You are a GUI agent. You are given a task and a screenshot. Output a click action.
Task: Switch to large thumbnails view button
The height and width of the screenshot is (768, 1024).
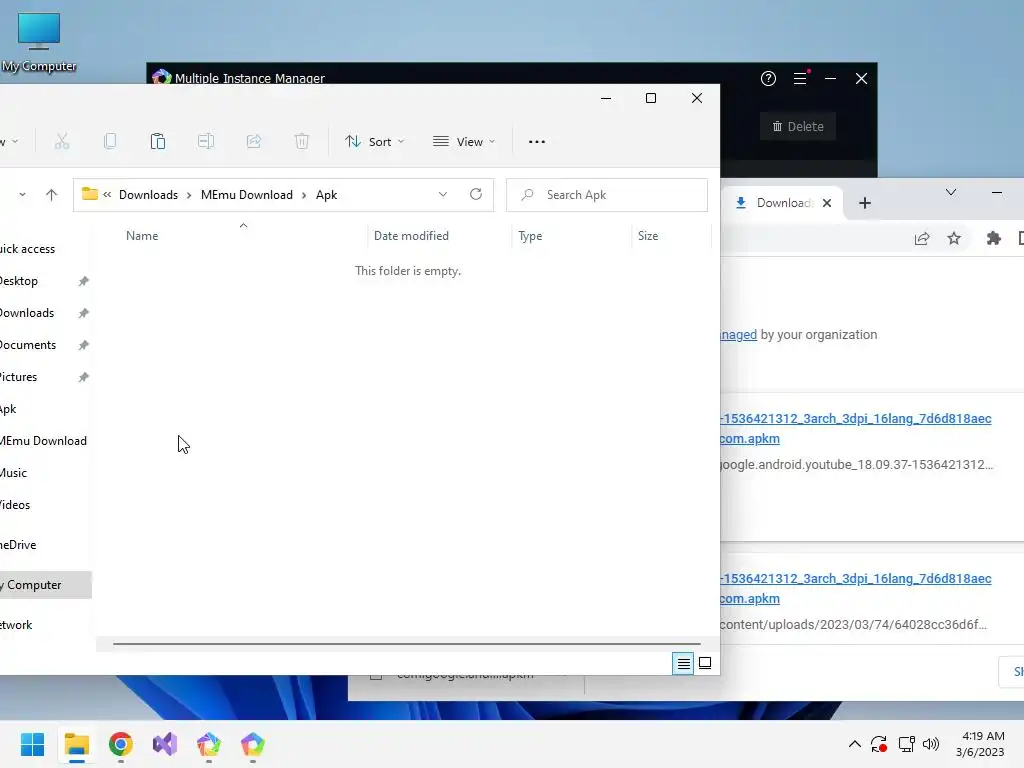click(705, 664)
